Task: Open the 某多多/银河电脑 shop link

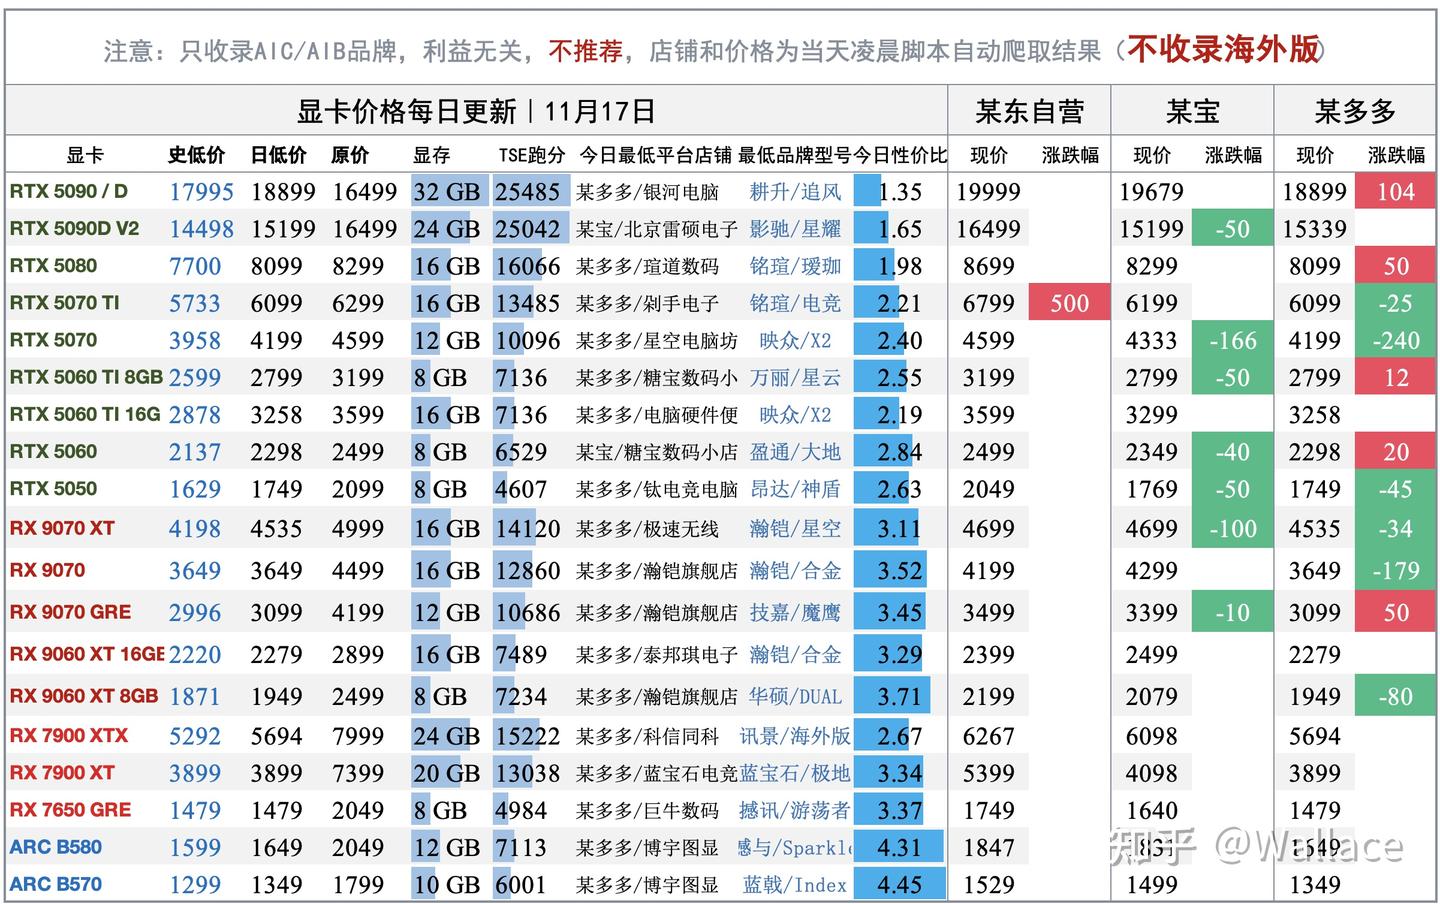Action: click(646, 190)
